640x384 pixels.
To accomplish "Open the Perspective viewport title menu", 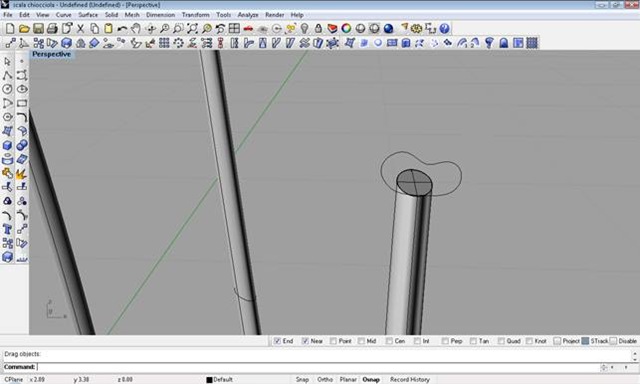I will click(x=51, y=54).
